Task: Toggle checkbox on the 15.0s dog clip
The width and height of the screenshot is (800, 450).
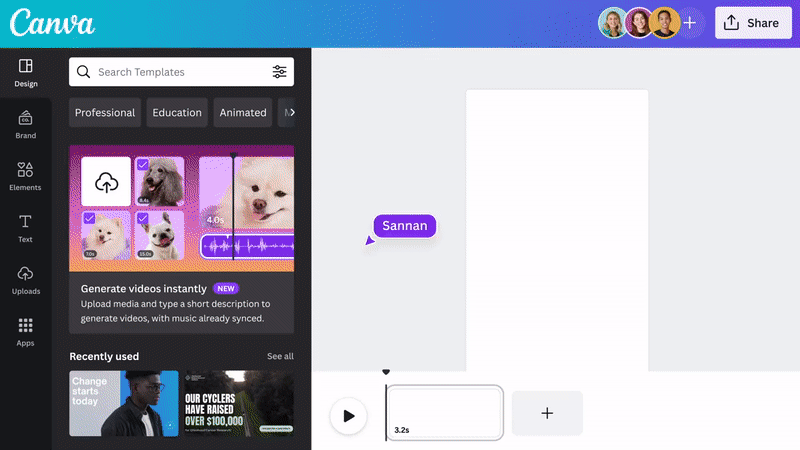Action: pyautogui.click(x=143, y=218)
